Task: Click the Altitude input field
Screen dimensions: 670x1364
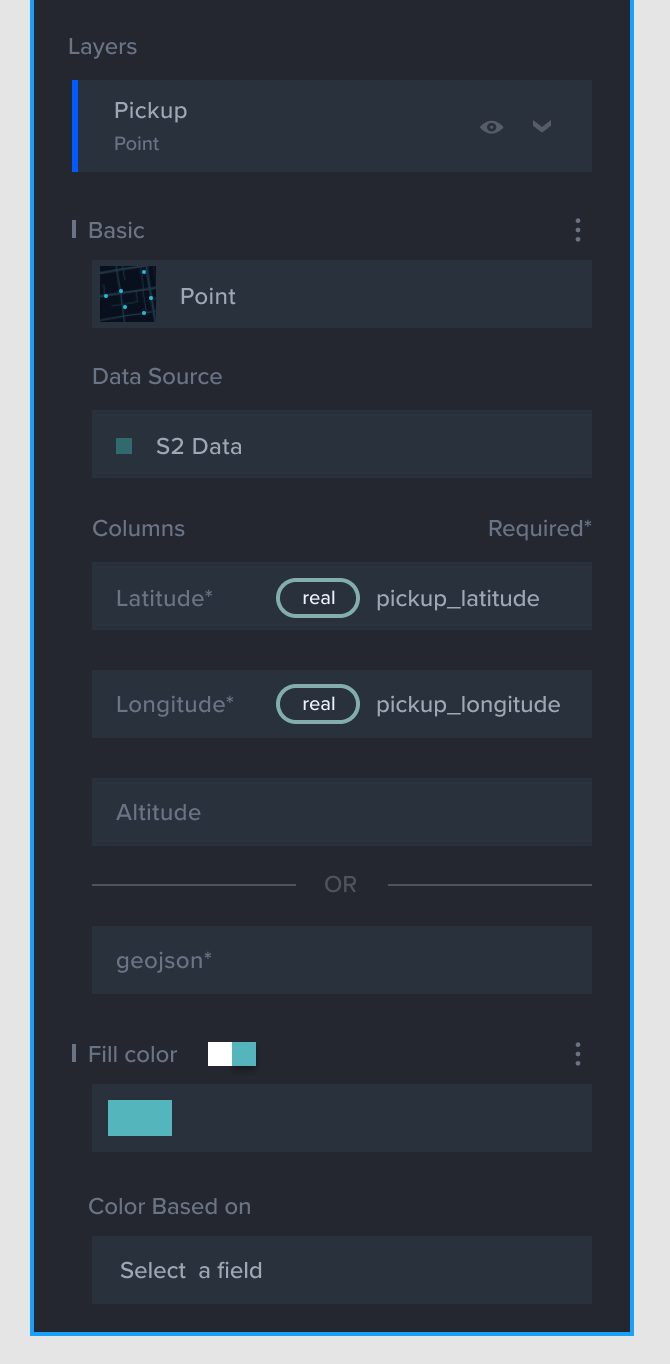Action: coord(342,812)
